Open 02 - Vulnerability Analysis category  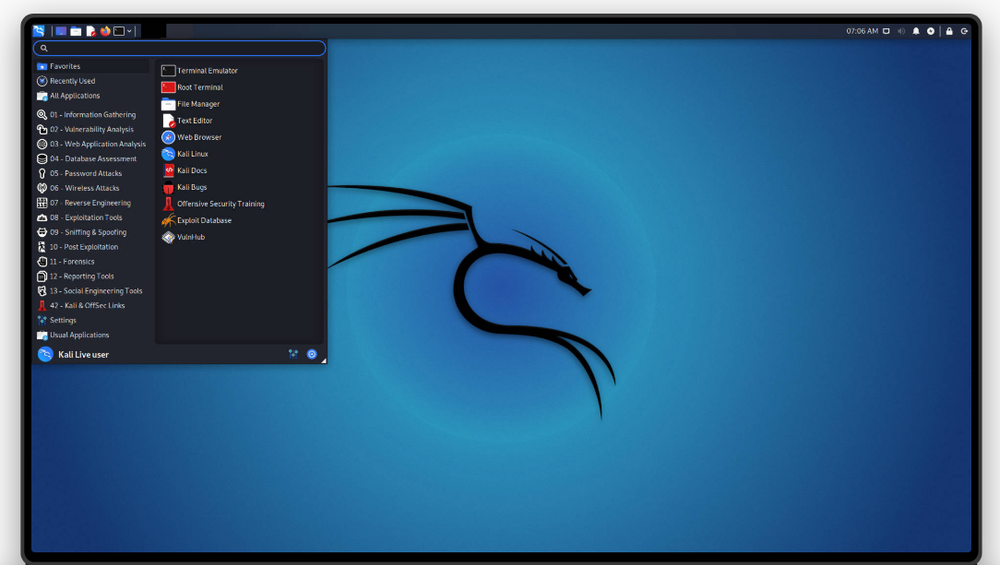92,129
